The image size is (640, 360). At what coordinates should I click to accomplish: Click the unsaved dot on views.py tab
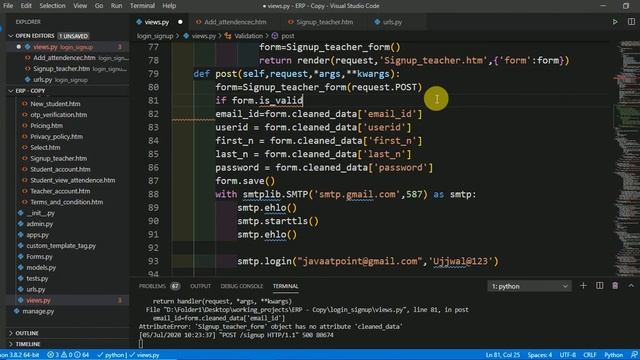tap(180, 22)
